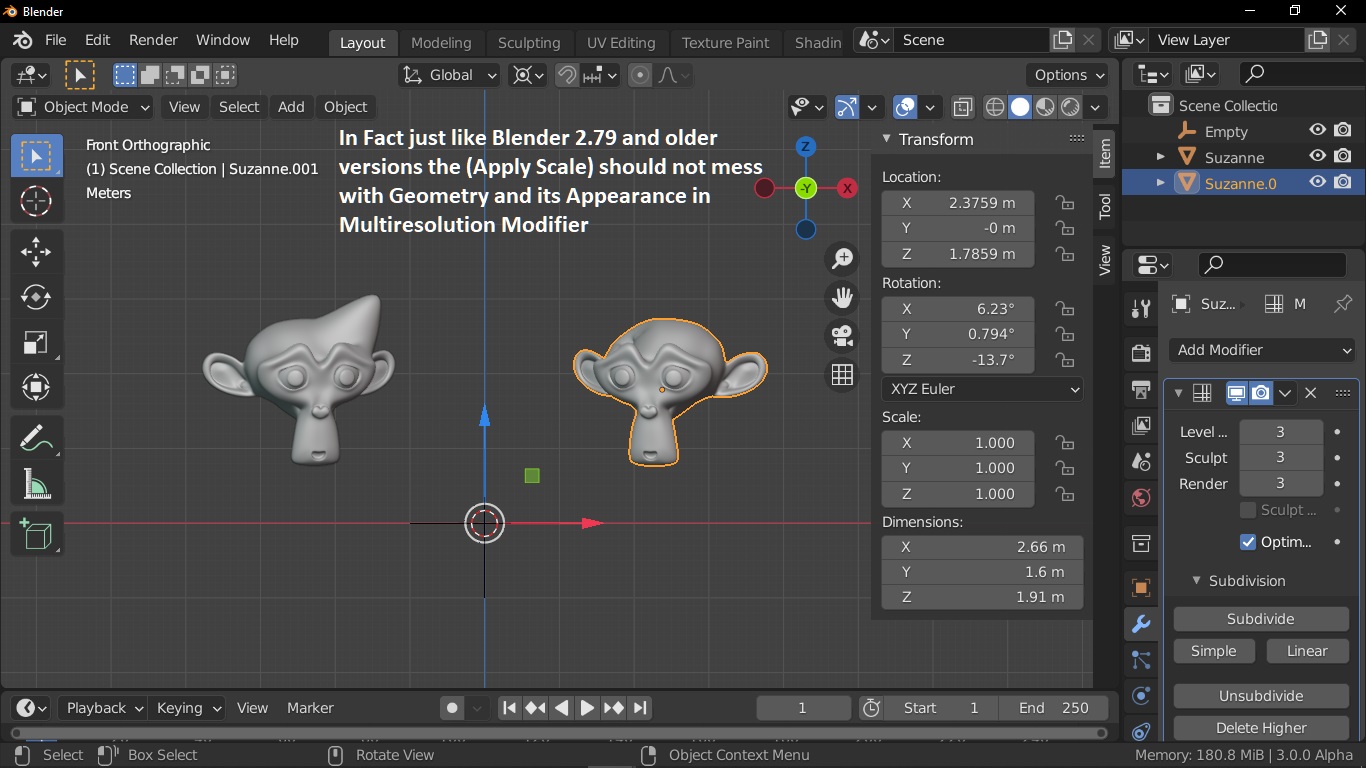1366x768 pixels.
Task: Open the Options dropdown in viewport header
Action: [1070, 75]
